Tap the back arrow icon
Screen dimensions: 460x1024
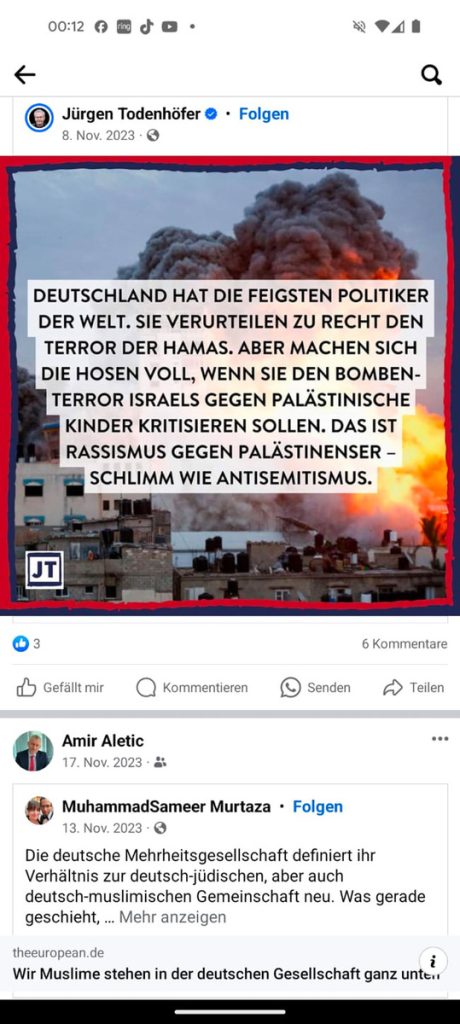pyautogui.click(x=24, y=75)
